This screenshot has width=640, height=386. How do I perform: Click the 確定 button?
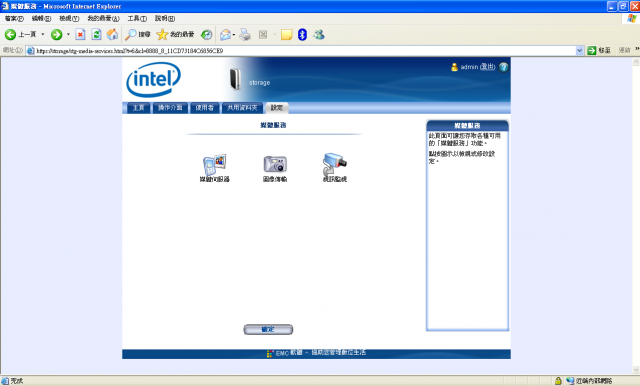coord(268,329)
